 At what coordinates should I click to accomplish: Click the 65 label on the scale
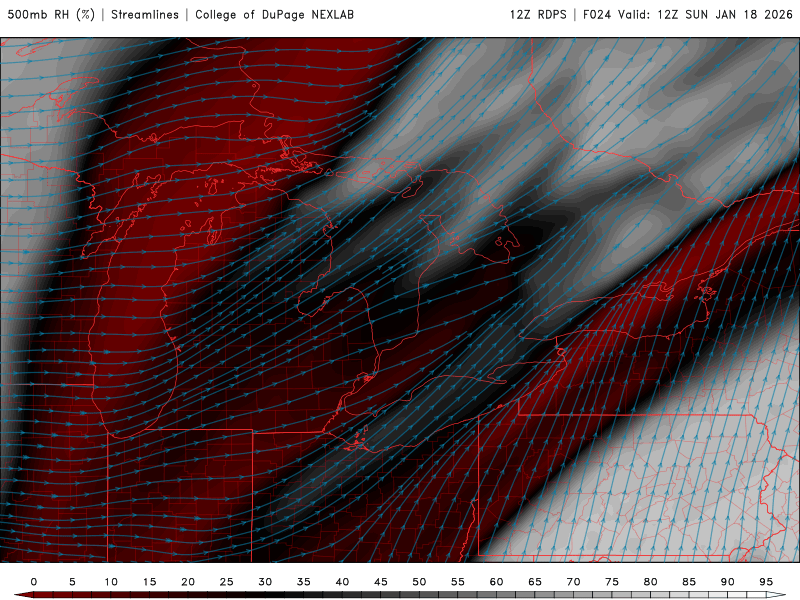[x=535, y=582]
